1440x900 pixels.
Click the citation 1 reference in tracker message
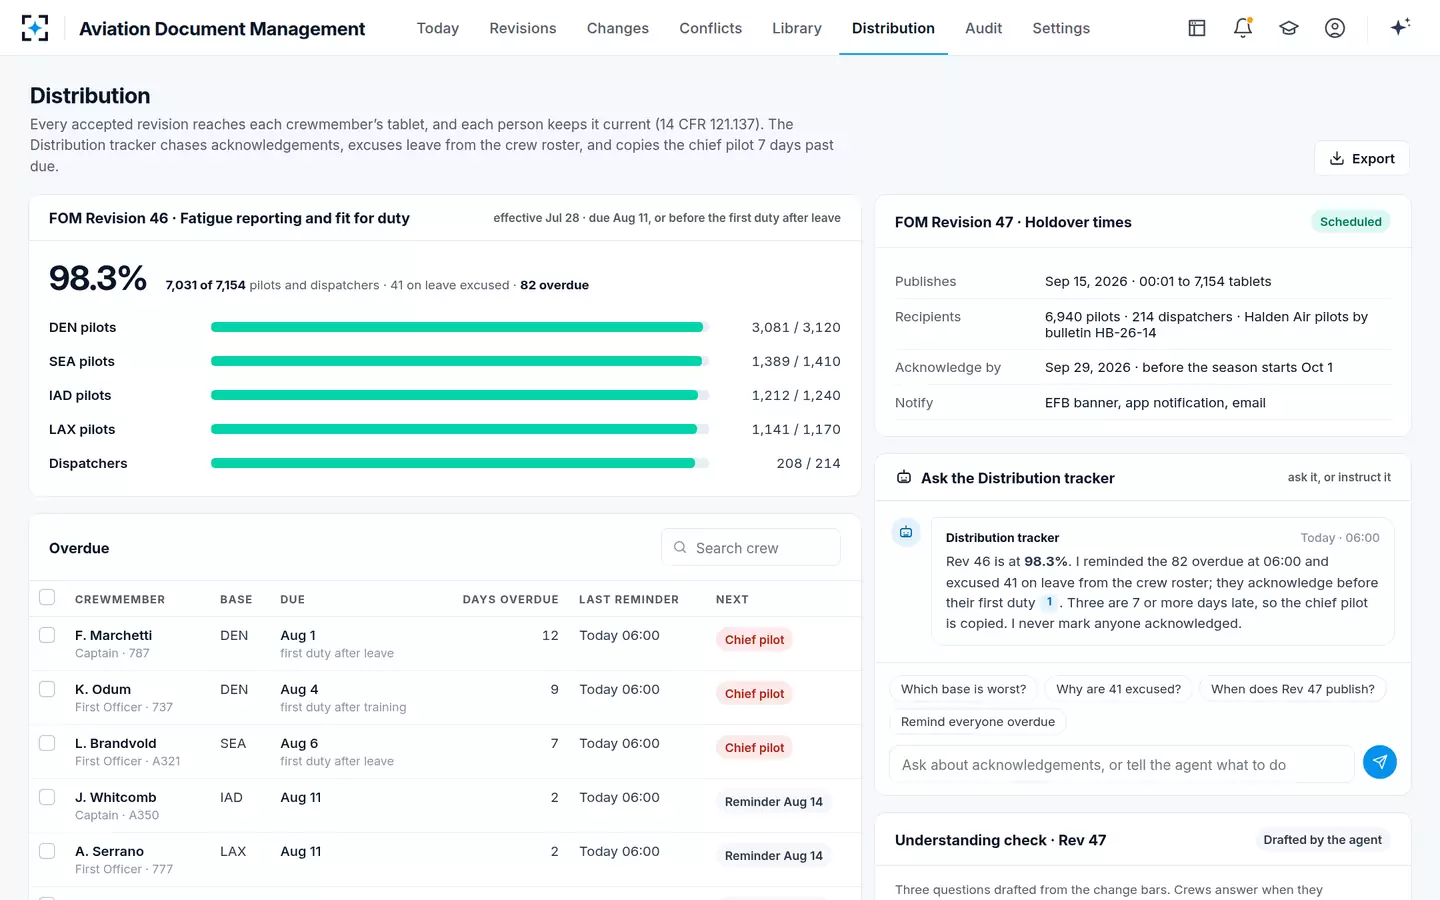(x=1049, y=602)
